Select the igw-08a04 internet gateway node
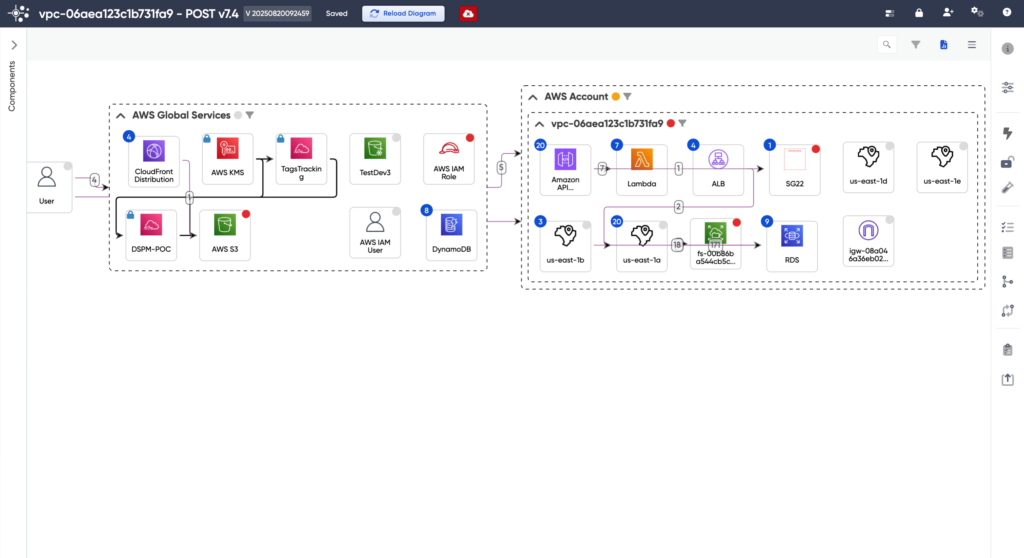The height and width of the screenshot is (558, 1024). pos(869,241)
